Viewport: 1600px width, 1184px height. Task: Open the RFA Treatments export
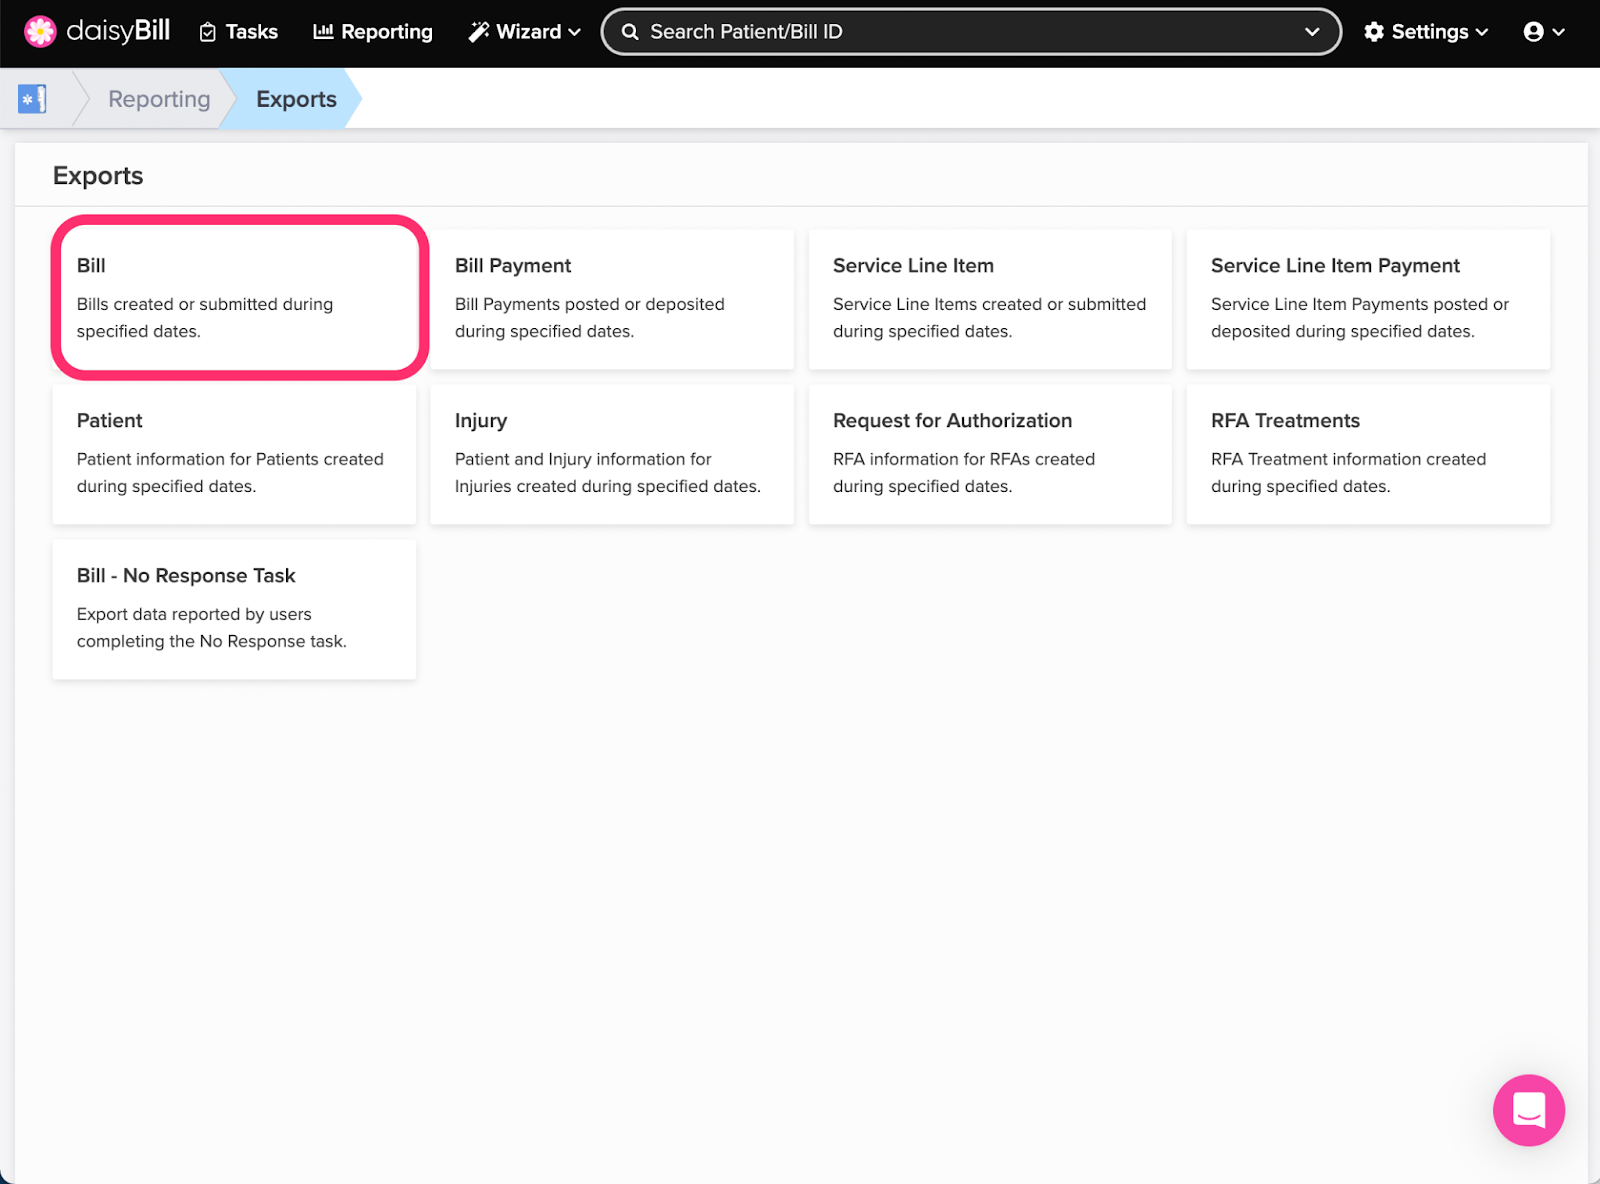point(1368,454)
